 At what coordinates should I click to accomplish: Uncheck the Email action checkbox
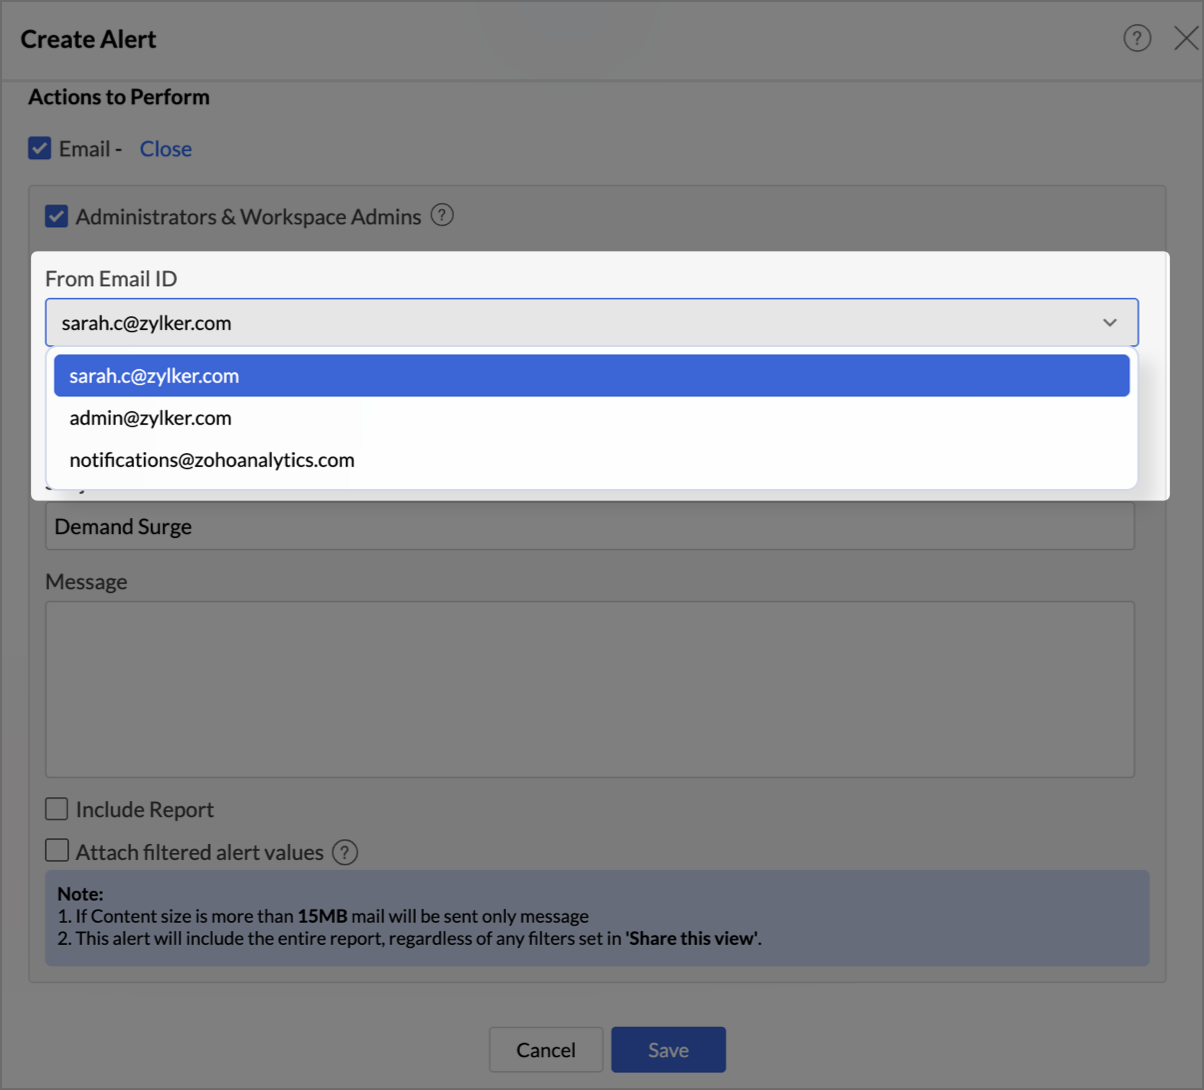coord(40,148)
